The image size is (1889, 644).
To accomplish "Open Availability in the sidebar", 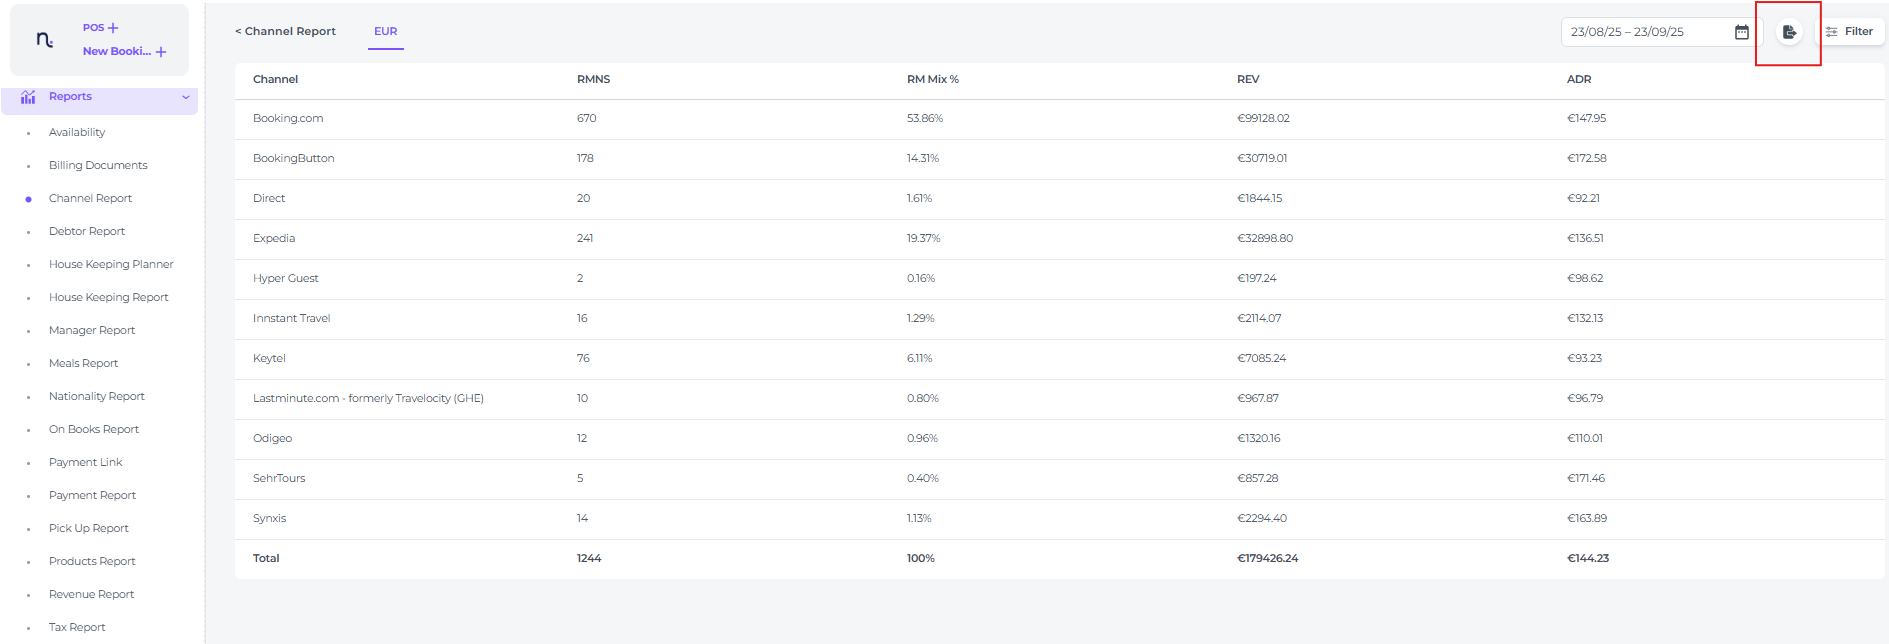I will (x=77, y=132).
